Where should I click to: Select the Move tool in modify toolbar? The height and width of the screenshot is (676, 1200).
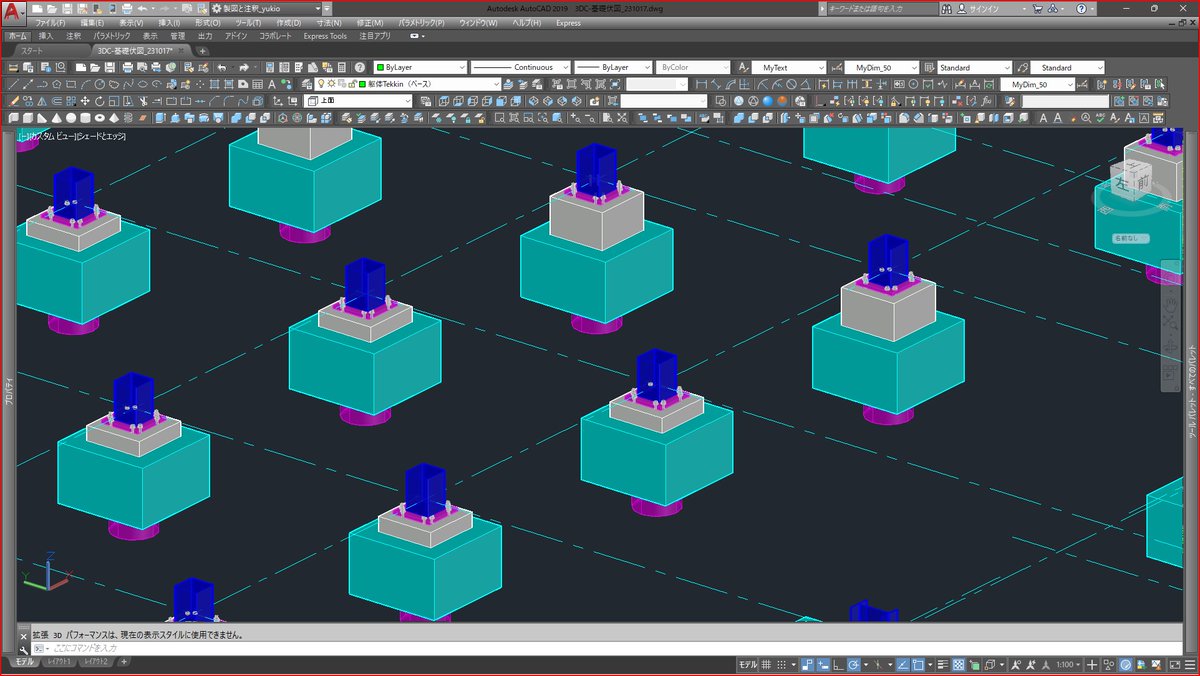click(x=85, y=100)
